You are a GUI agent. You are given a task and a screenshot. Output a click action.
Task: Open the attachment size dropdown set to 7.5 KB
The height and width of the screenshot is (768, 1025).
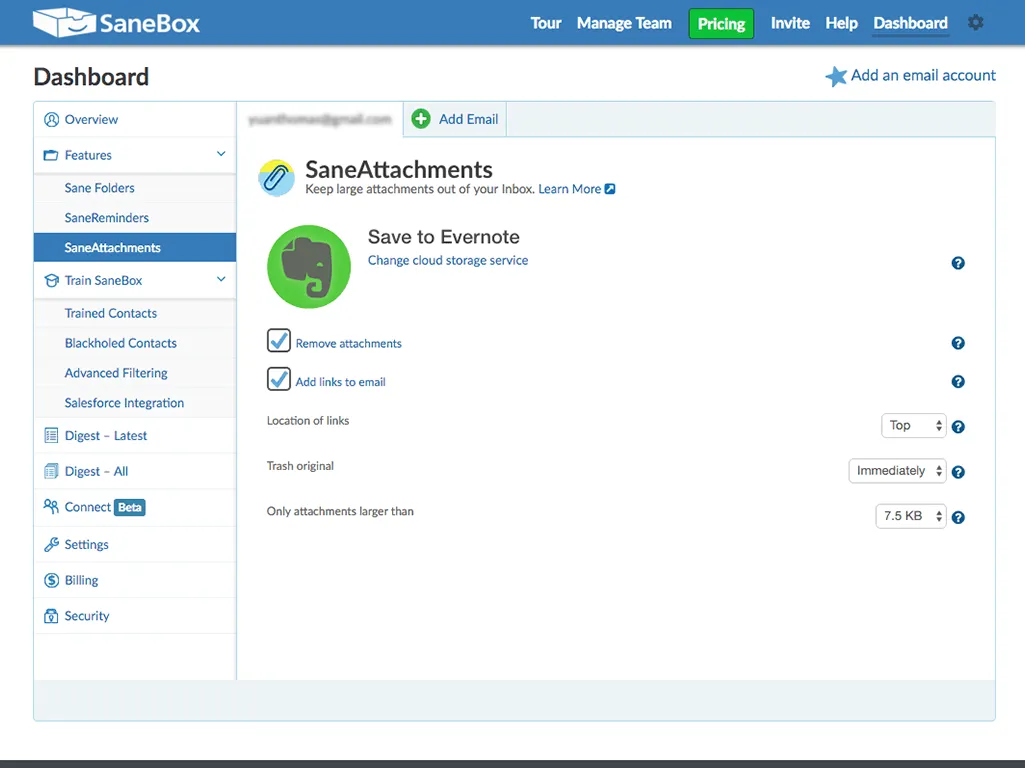(911, 516)
